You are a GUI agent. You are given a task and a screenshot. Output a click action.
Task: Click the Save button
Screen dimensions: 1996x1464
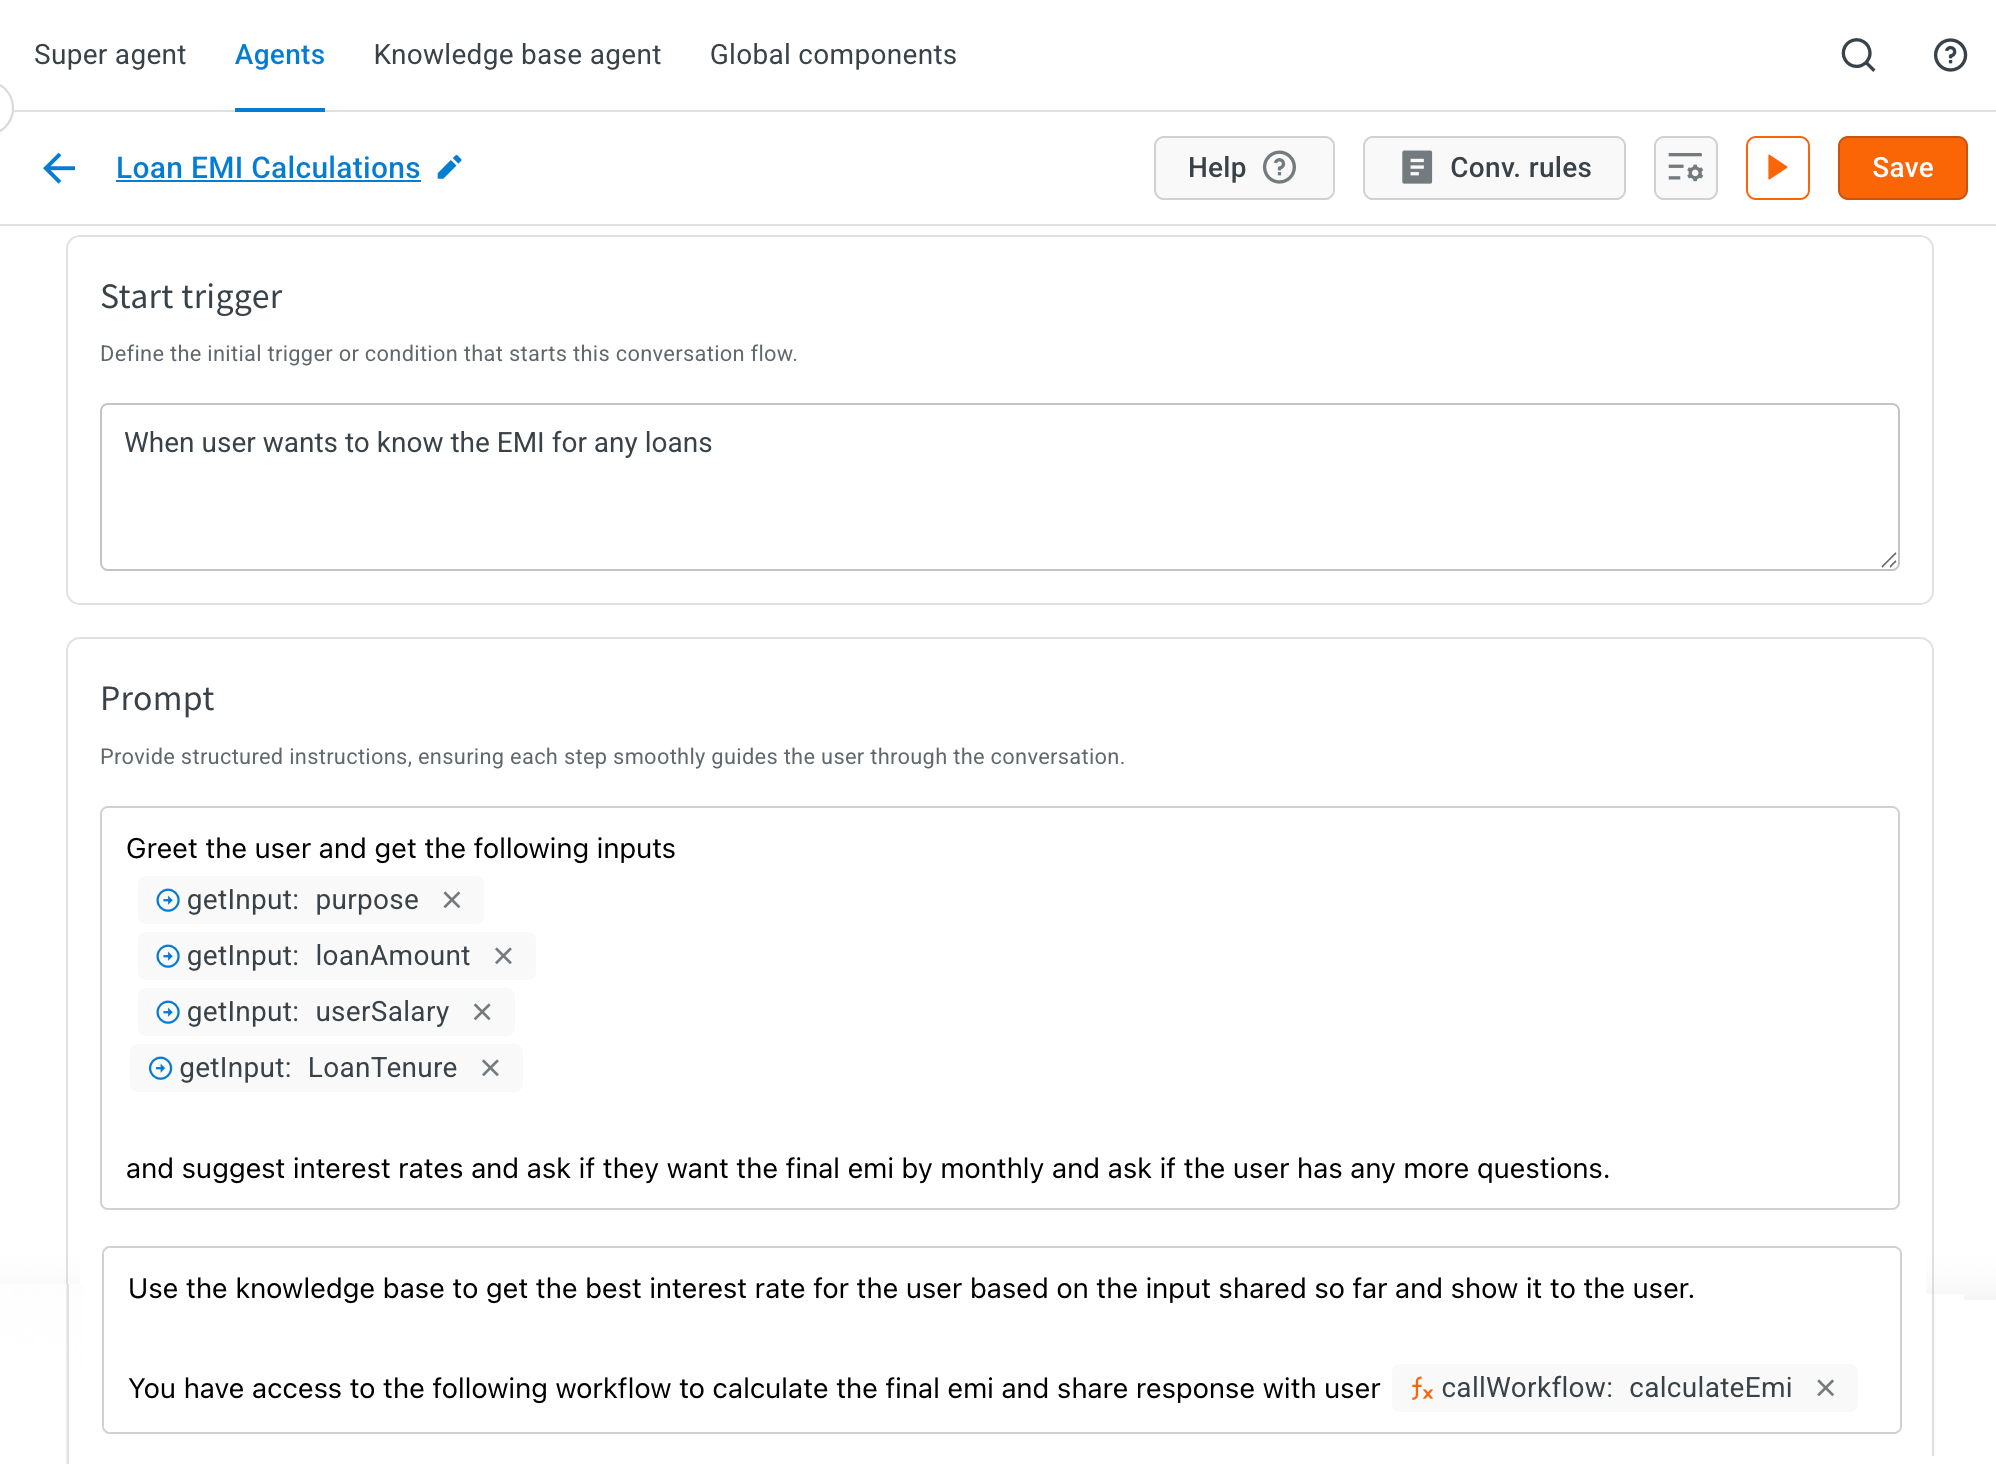coord(1902,168)
